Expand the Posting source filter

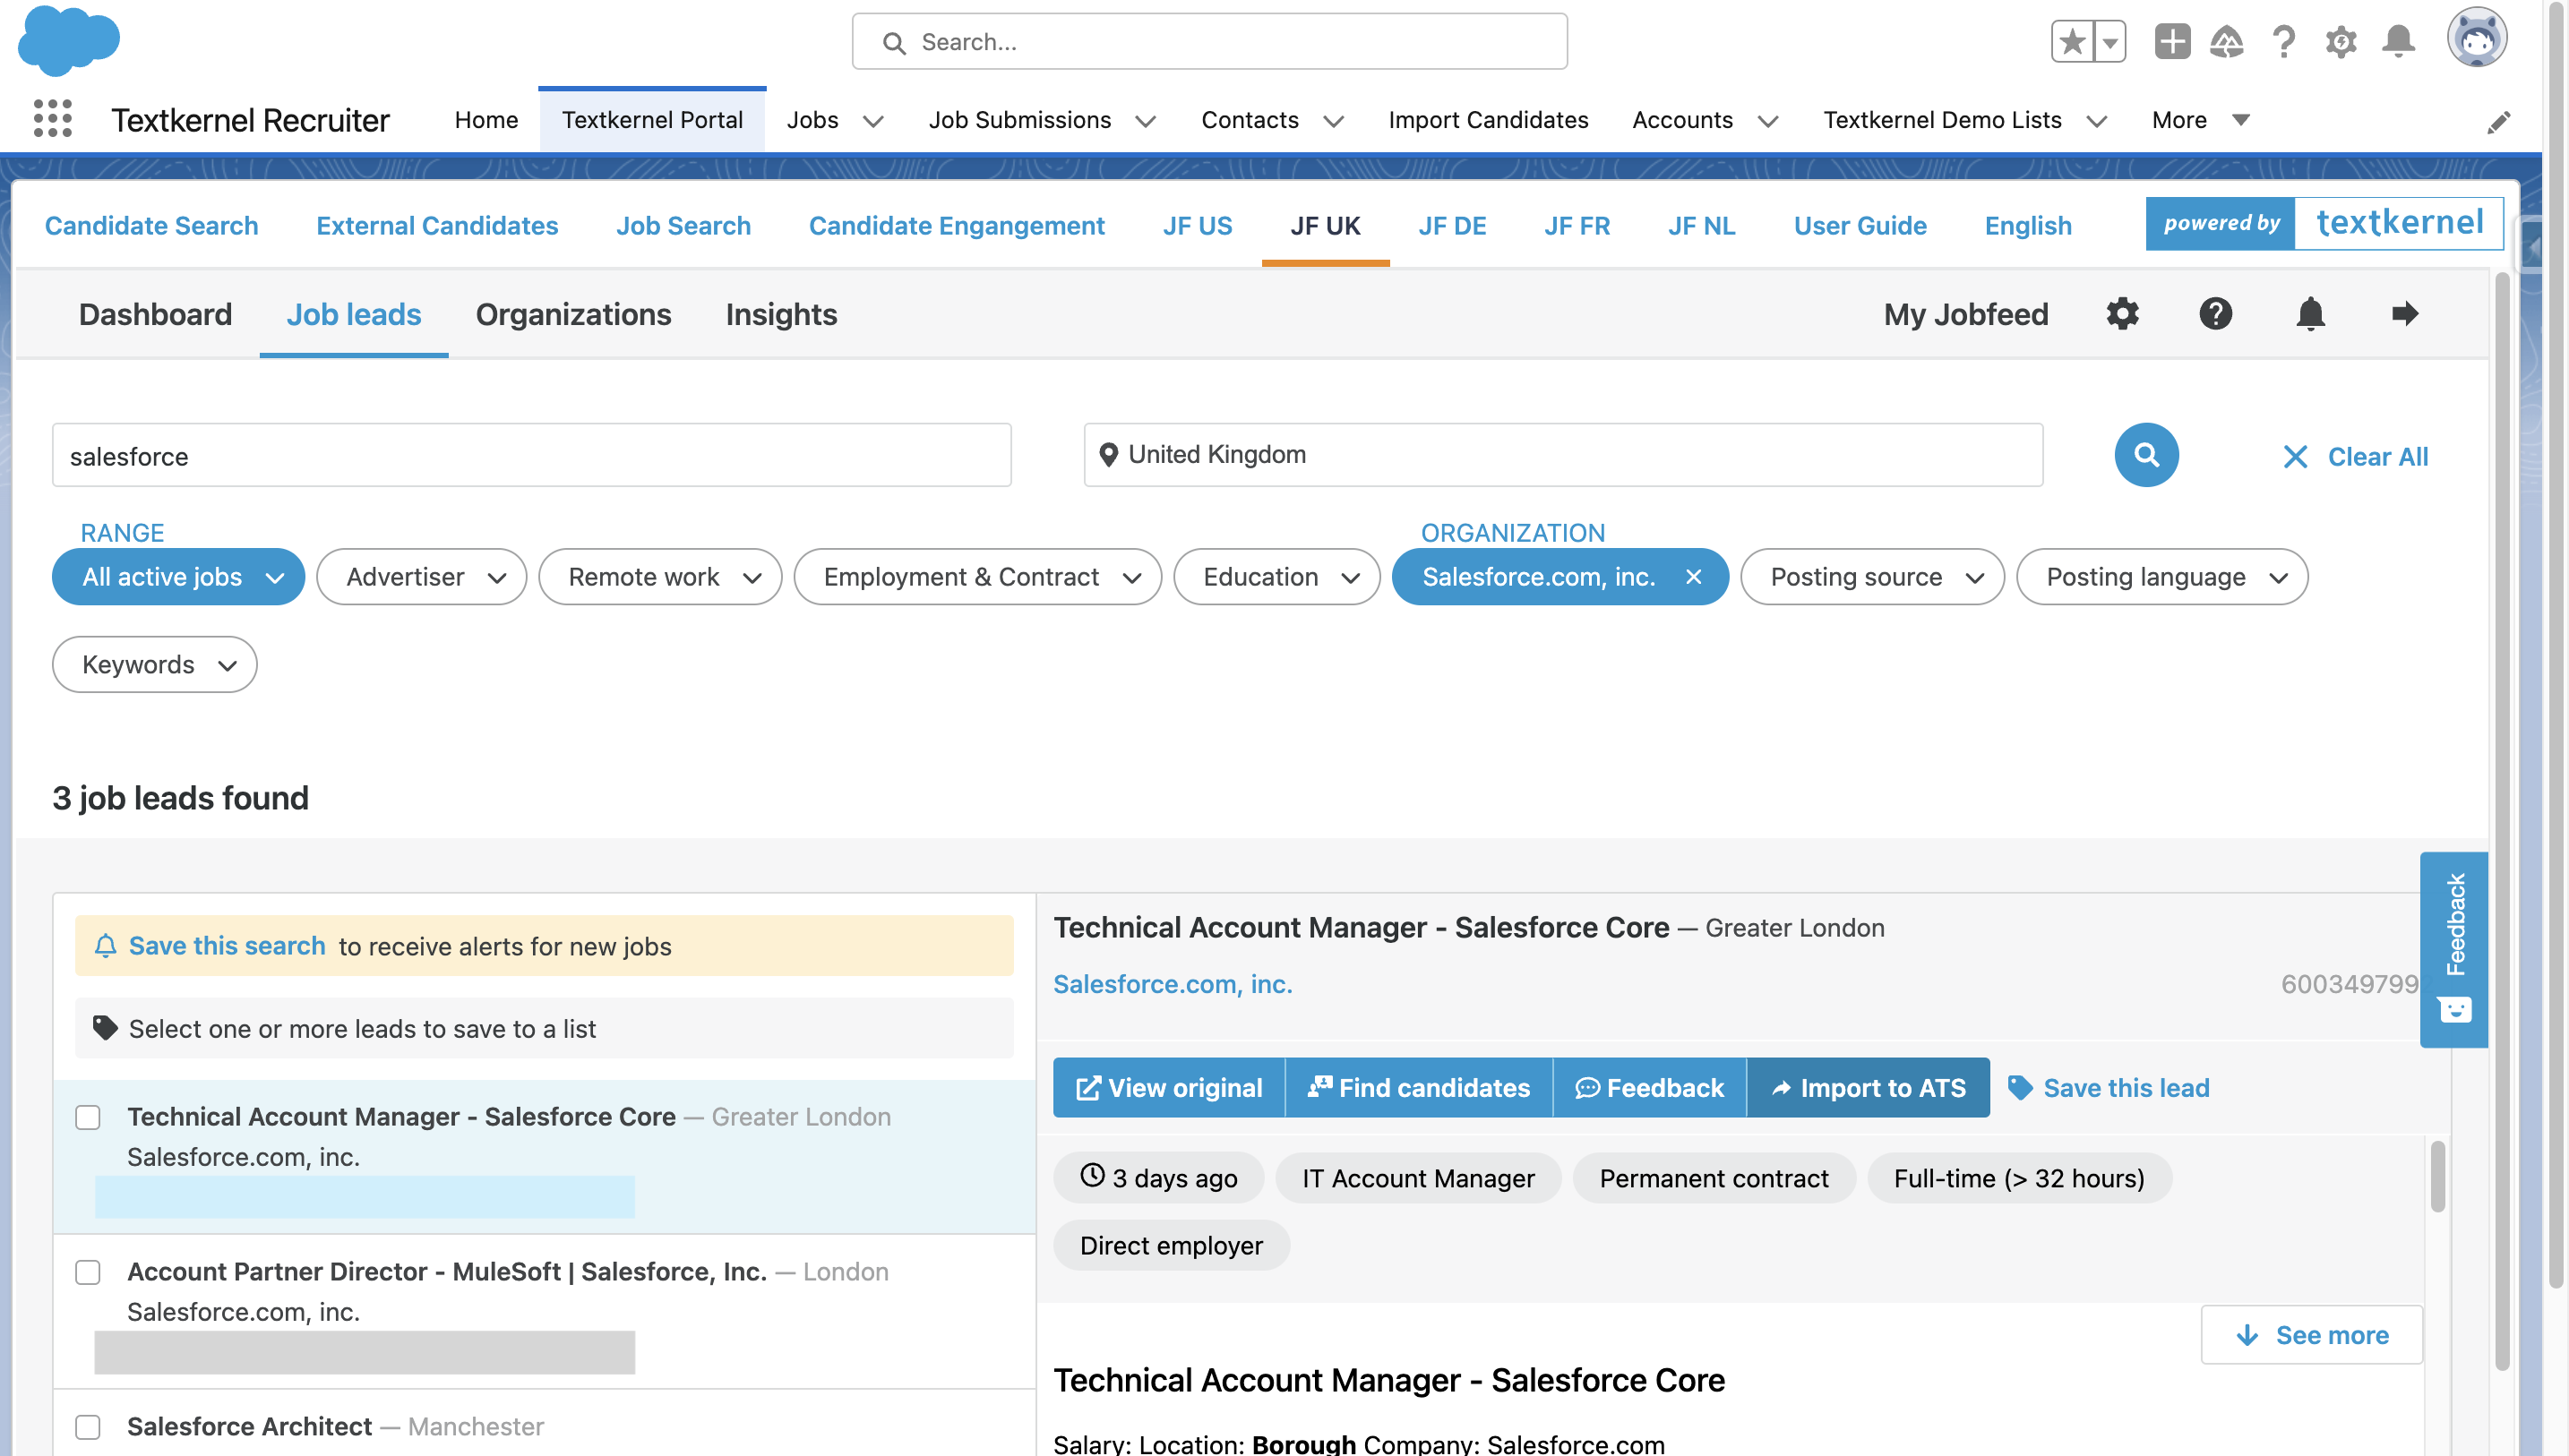tap(1872, 577)
